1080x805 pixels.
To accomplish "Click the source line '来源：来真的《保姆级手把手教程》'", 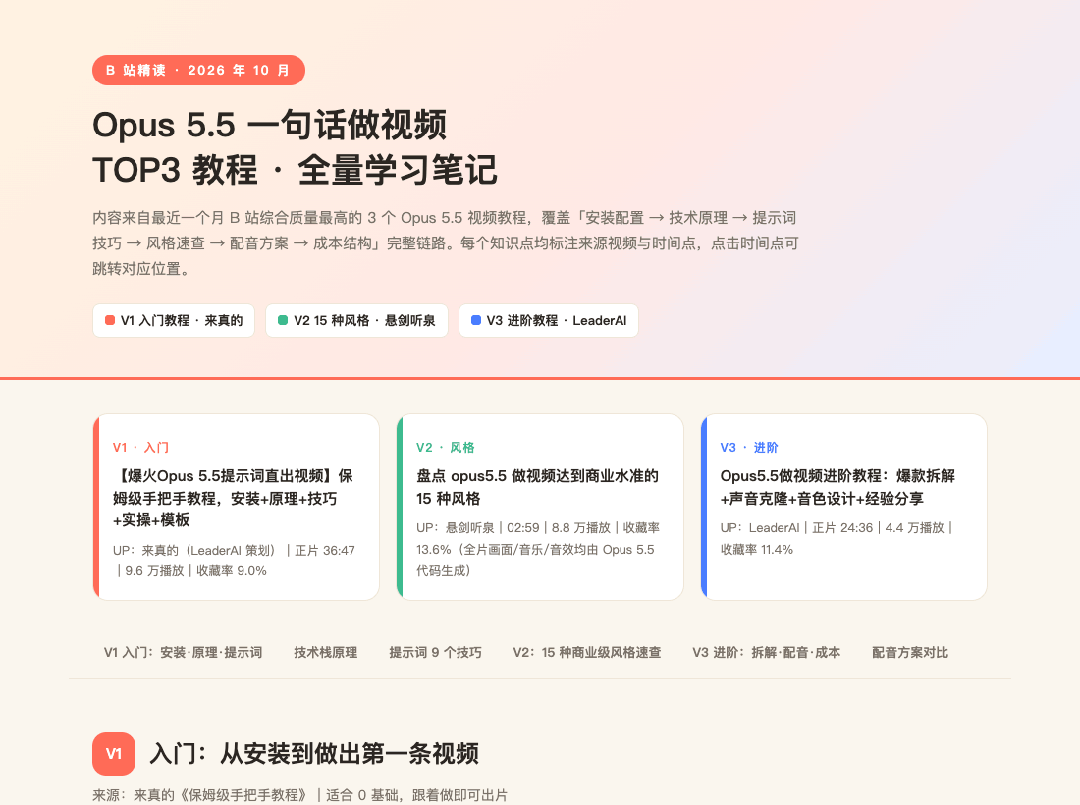I will click(300, 795).
